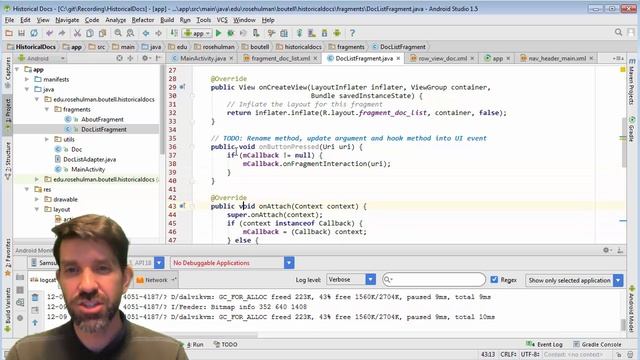Toggle the Structure tool window button
Image resolution: width=640 pixels, height=360 pixels.
(x=8, y=160)
